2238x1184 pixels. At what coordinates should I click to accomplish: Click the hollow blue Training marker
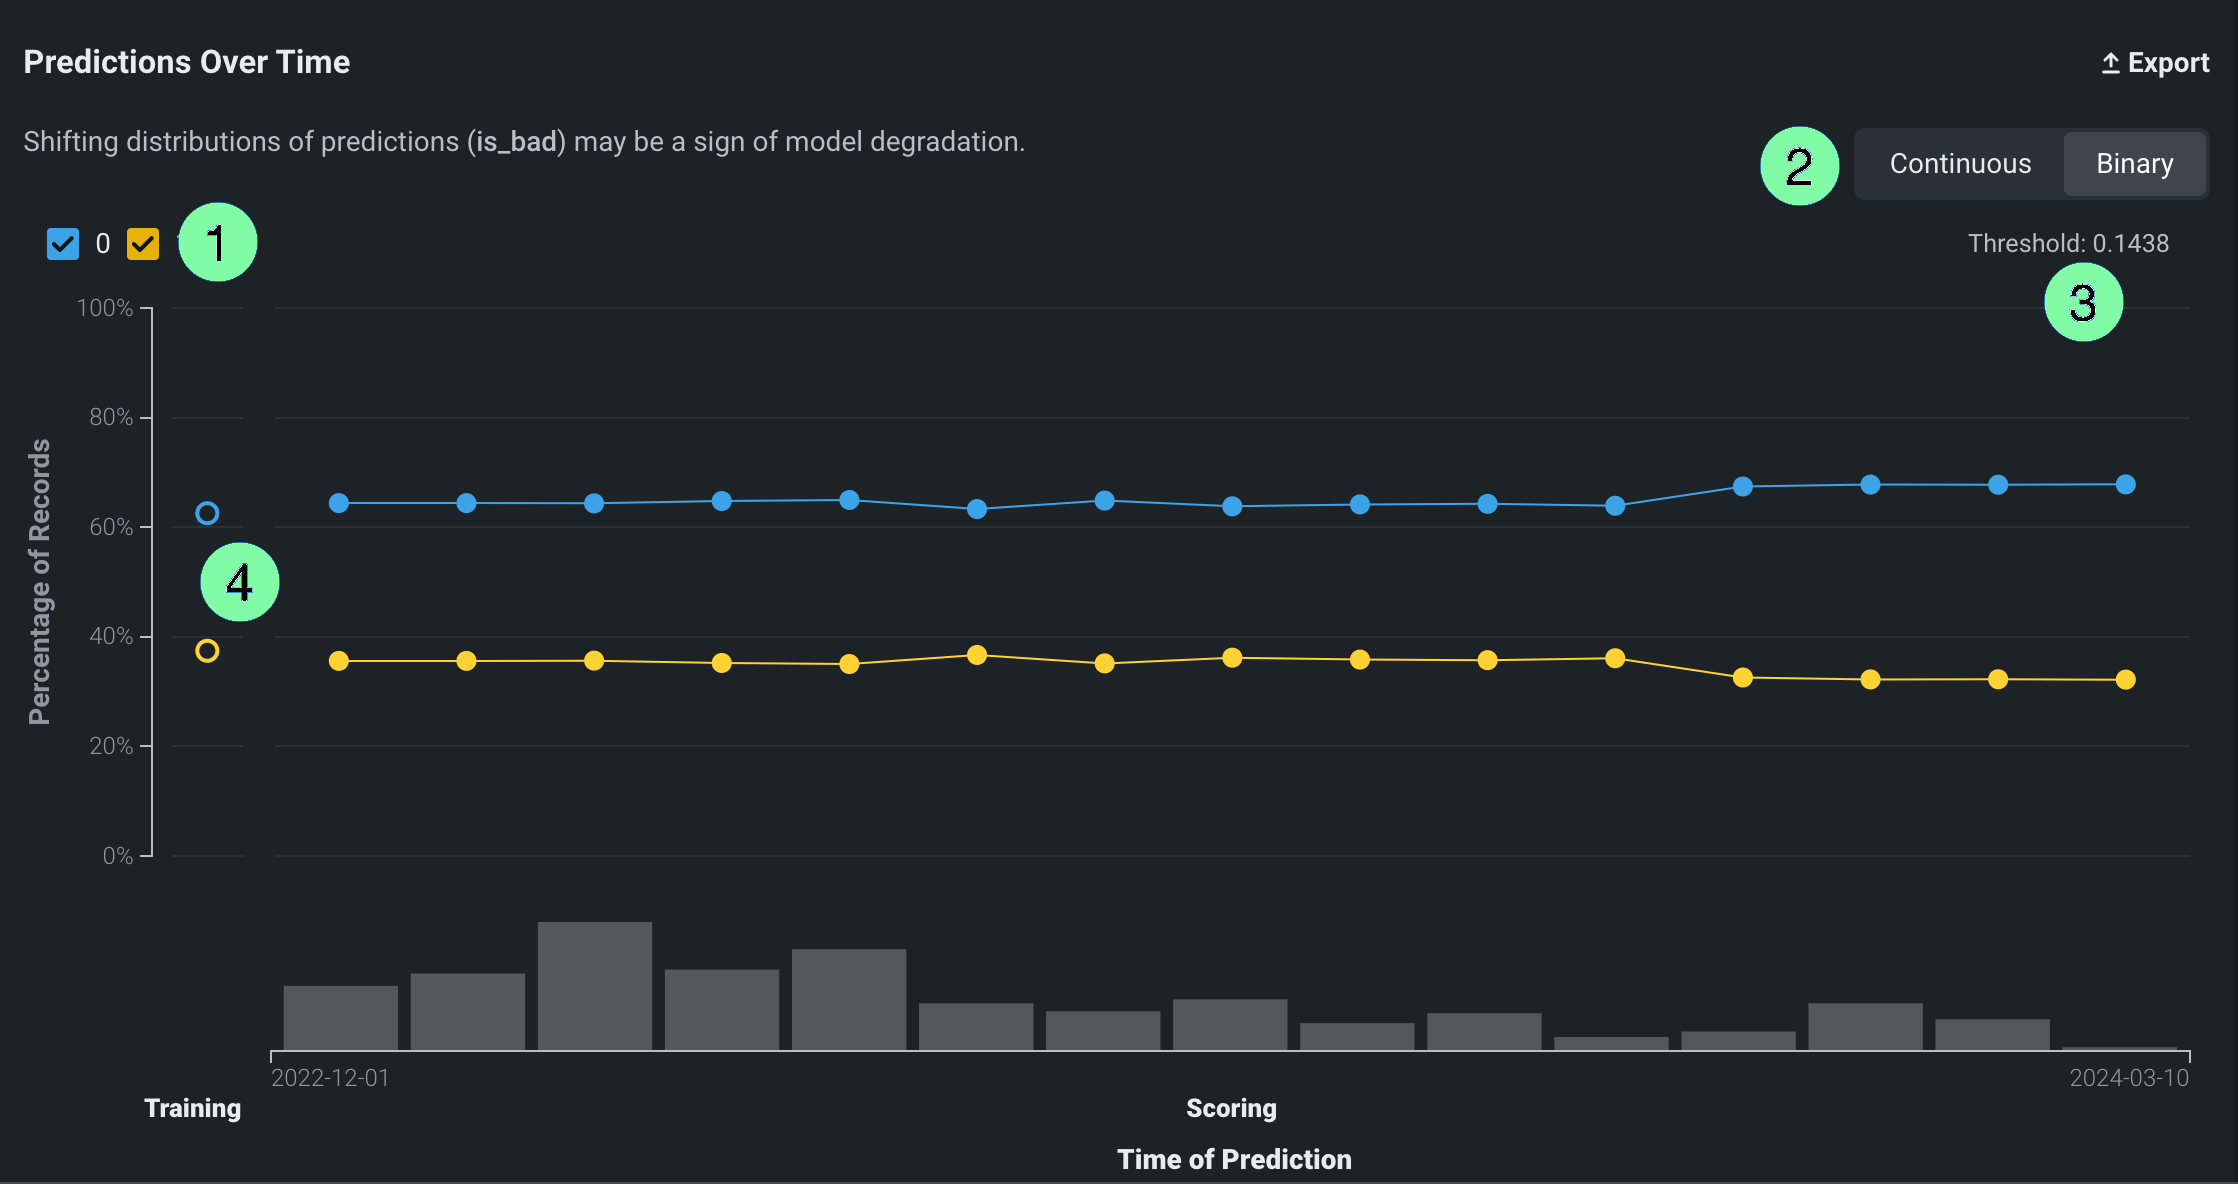pyautogui.click(x=207, y=513)
